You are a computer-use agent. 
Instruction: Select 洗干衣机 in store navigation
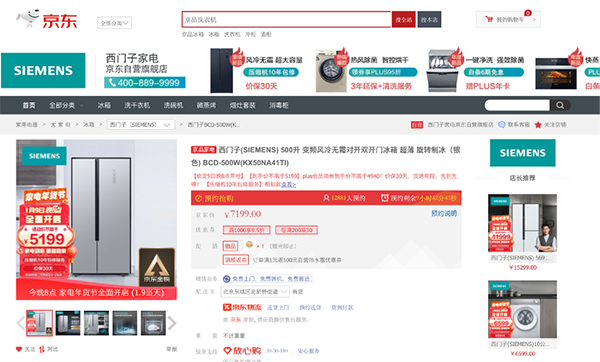137,105
